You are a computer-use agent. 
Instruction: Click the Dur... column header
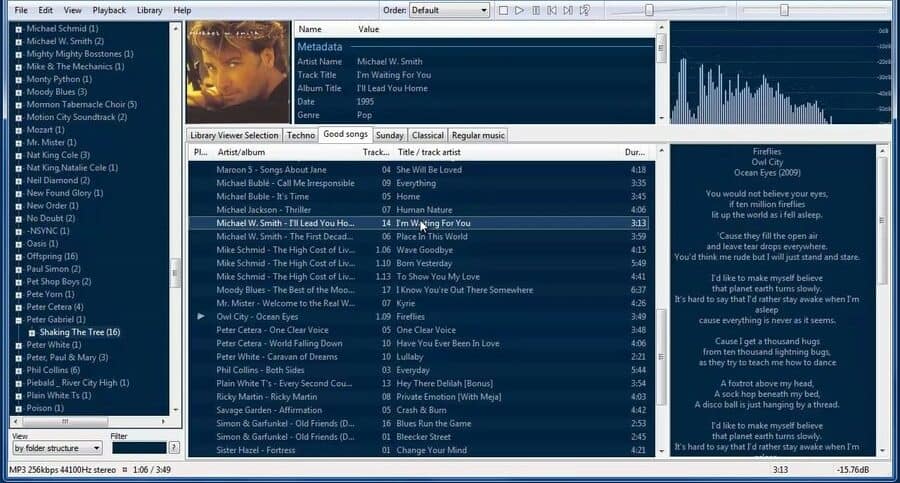pos(635,152)
